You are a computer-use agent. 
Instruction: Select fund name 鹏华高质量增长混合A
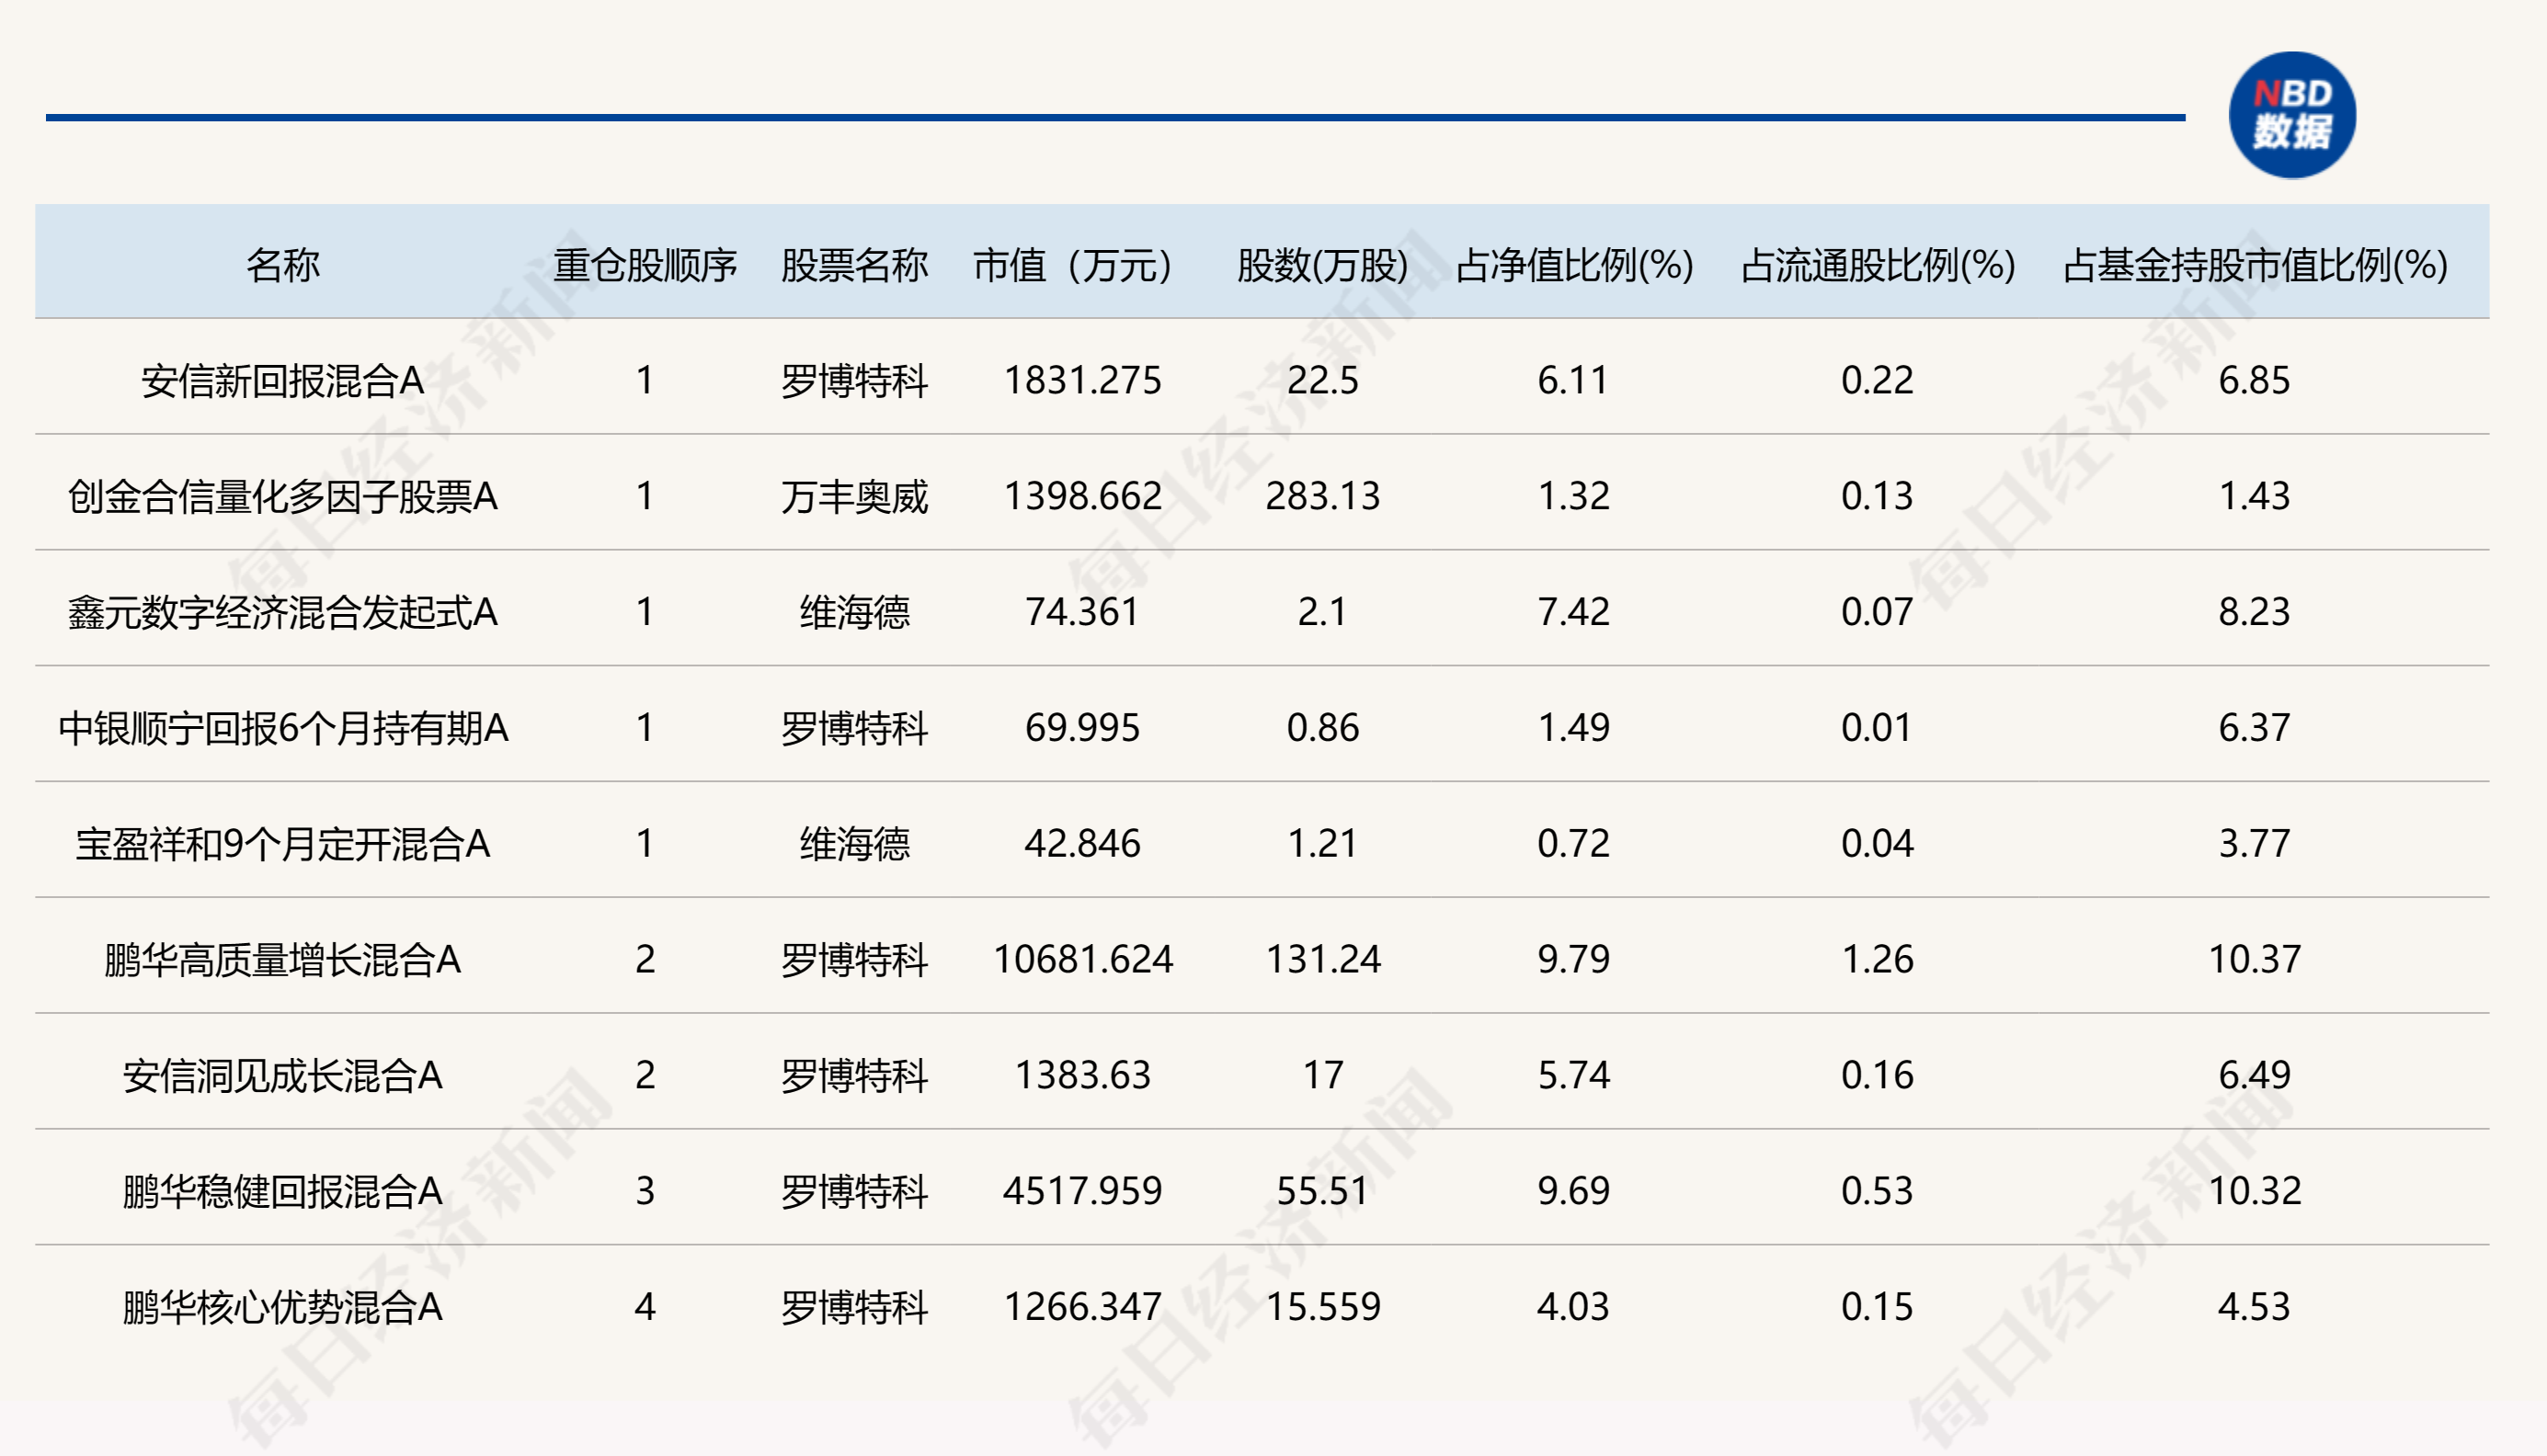pyautogui.click(x=283, y=960)
